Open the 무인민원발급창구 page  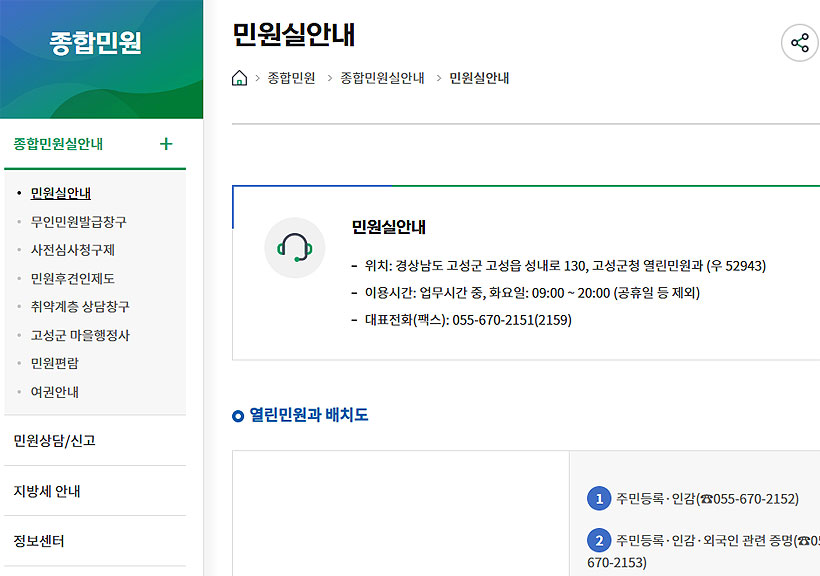pos(79,221)
